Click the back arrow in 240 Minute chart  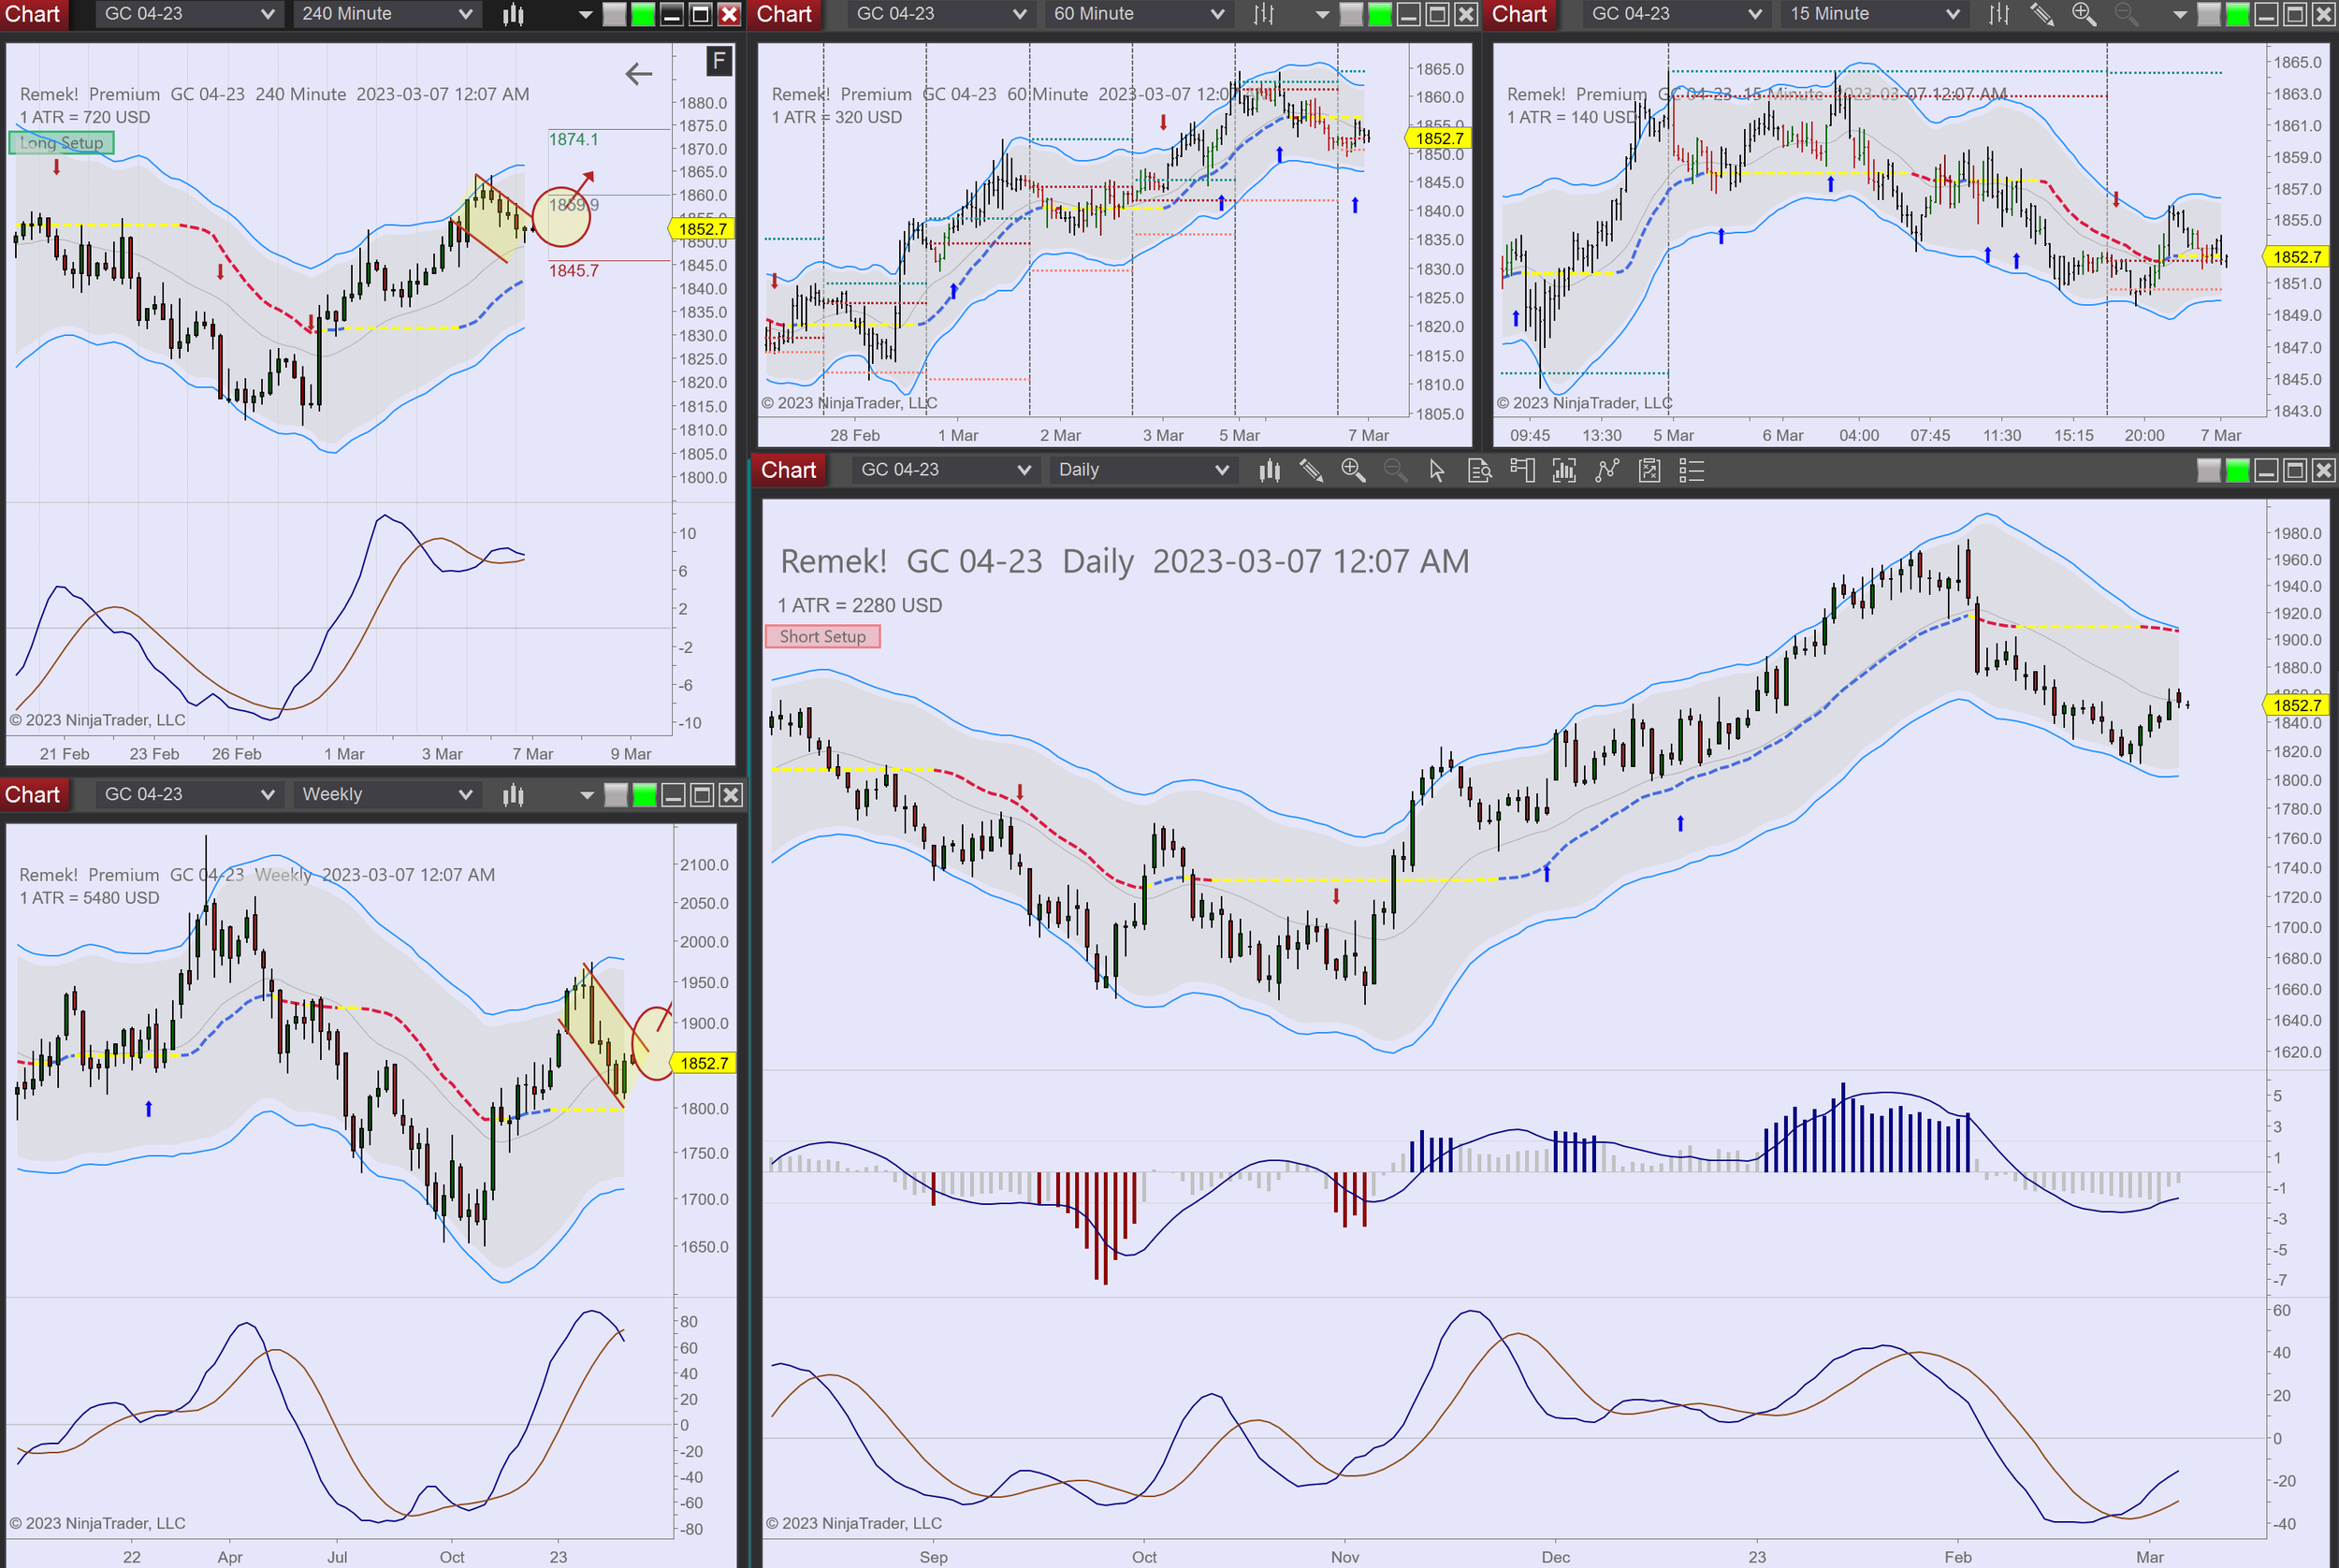pos(638,73)
